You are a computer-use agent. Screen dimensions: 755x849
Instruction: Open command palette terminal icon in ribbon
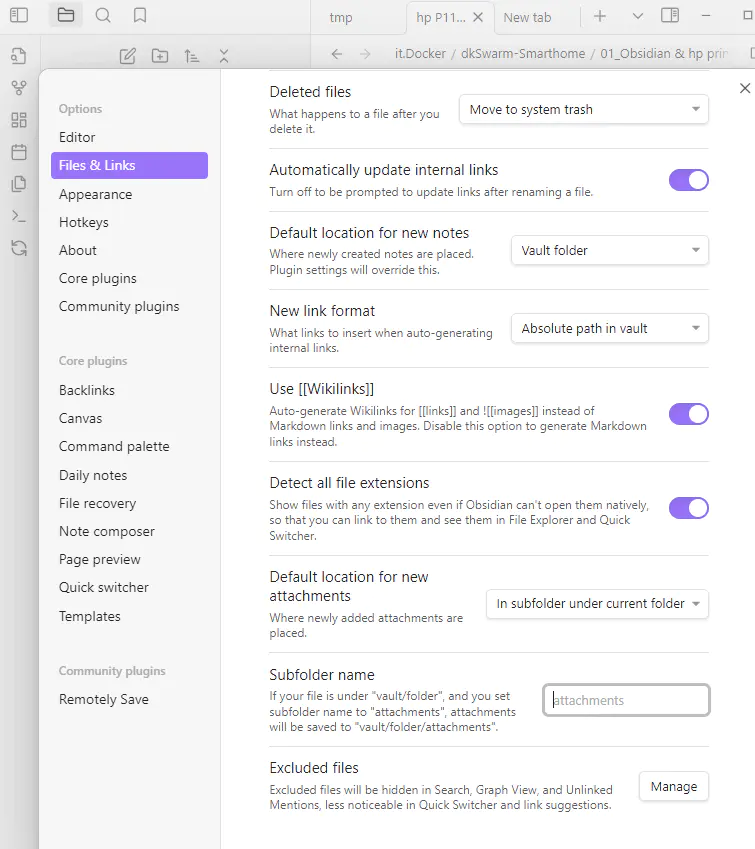(x=18, y=216)
